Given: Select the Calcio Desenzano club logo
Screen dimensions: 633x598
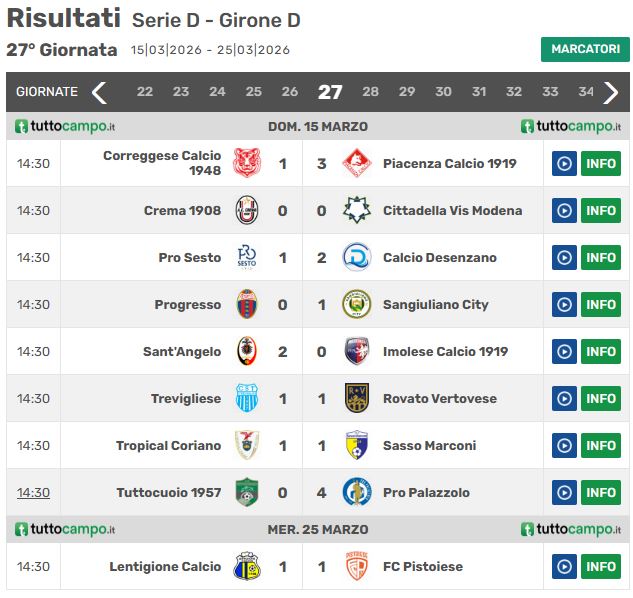Looking at the screenshot, I should (x=356, y=258).
